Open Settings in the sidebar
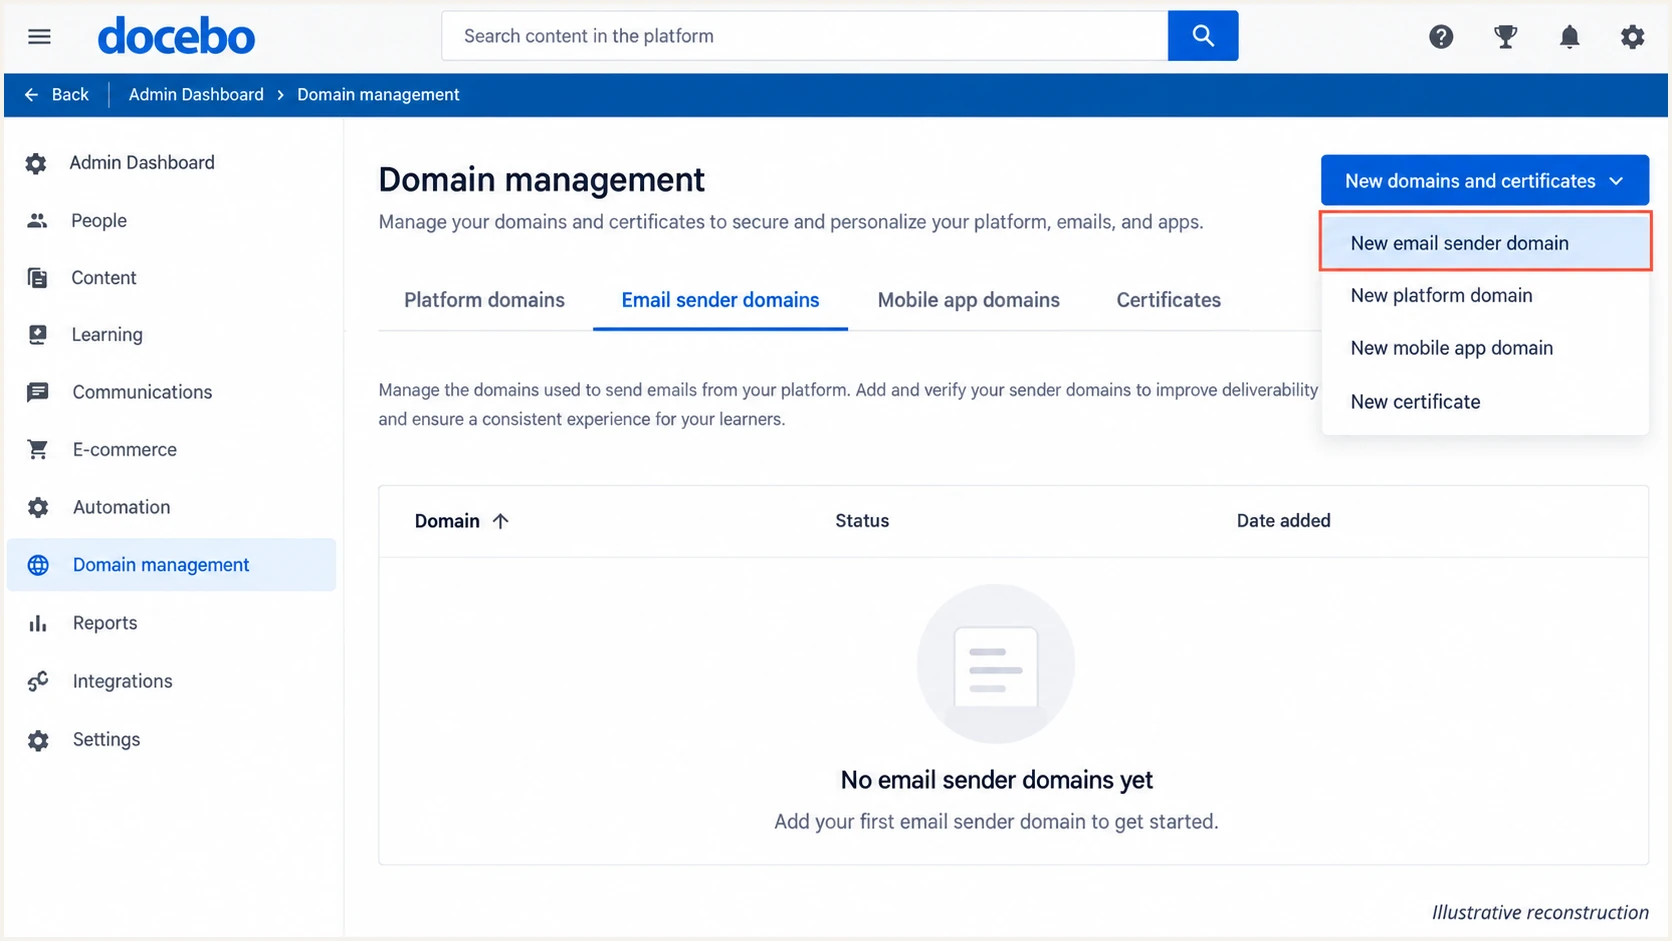The image size is (1672, 941). coord(171,739)
